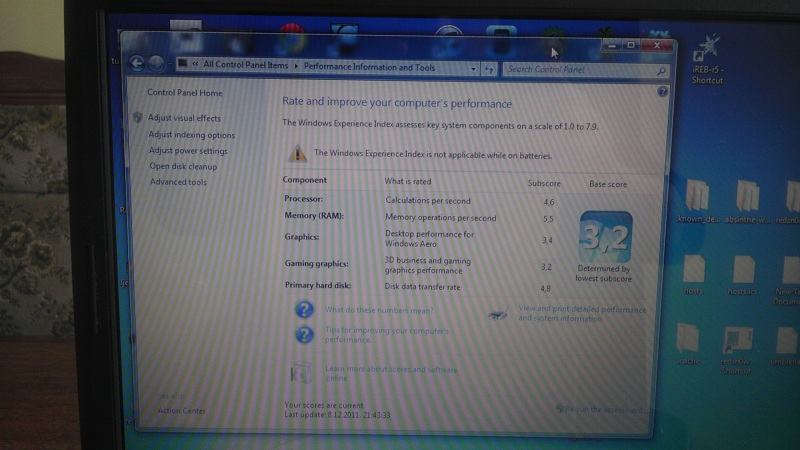Click the control panel icon in address bar
The height and width of the screenshot is (450, 800).
[x=183, y=64]
